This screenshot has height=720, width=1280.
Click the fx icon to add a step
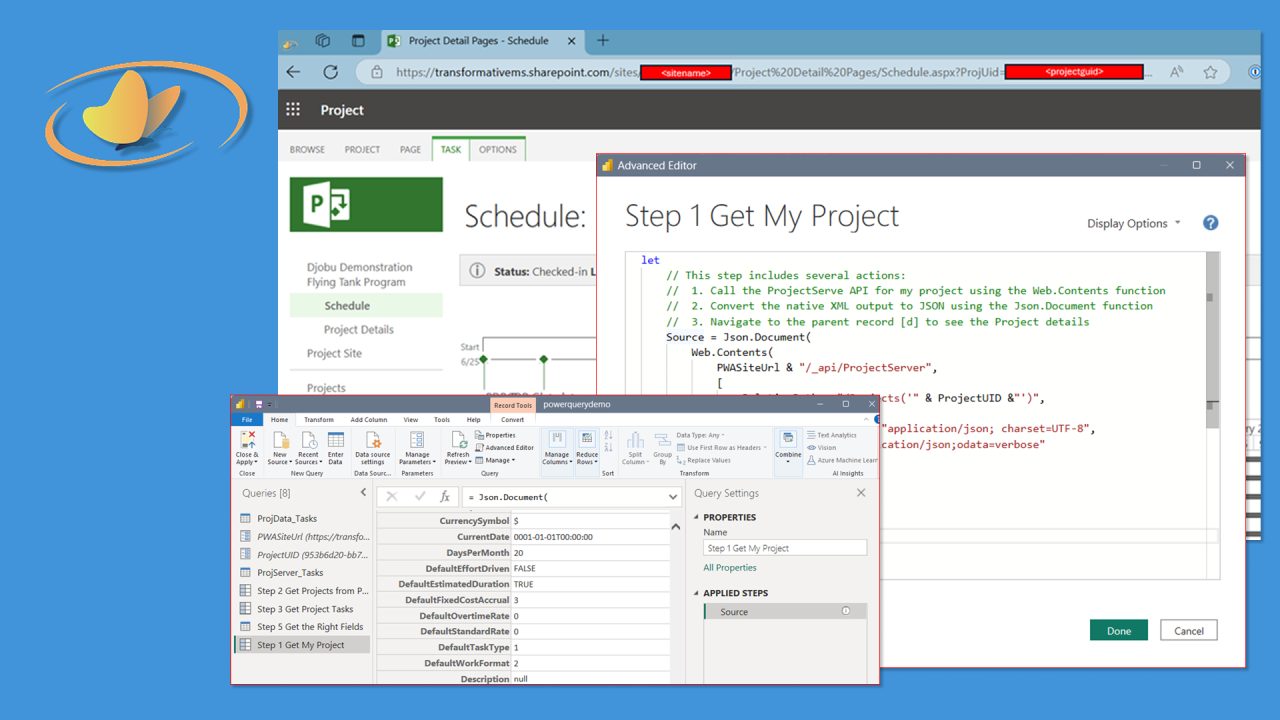click(445, 497)
